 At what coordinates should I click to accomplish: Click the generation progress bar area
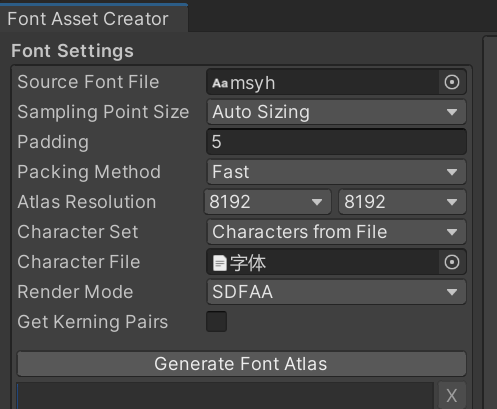coord(225,396)
